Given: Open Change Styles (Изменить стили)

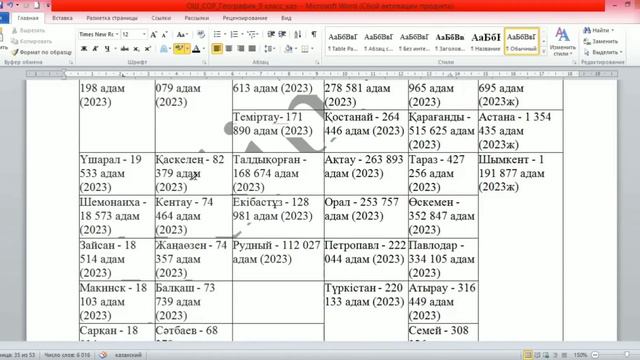Looking at the screenshot, I should (562, 42).
